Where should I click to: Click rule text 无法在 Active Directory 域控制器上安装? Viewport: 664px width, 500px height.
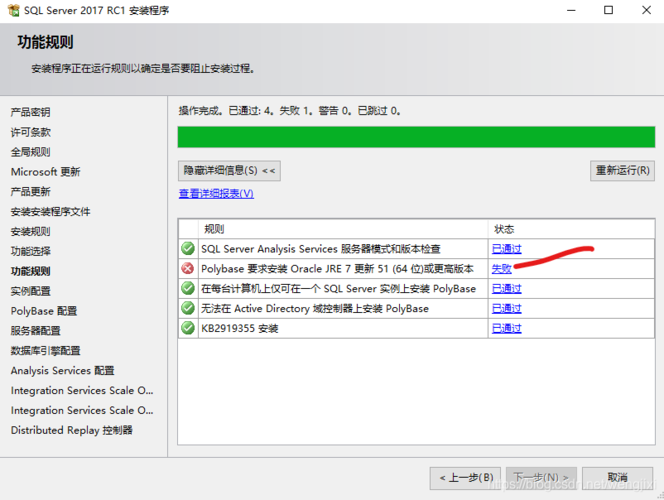pyautogui.click(x=315, y=309)
